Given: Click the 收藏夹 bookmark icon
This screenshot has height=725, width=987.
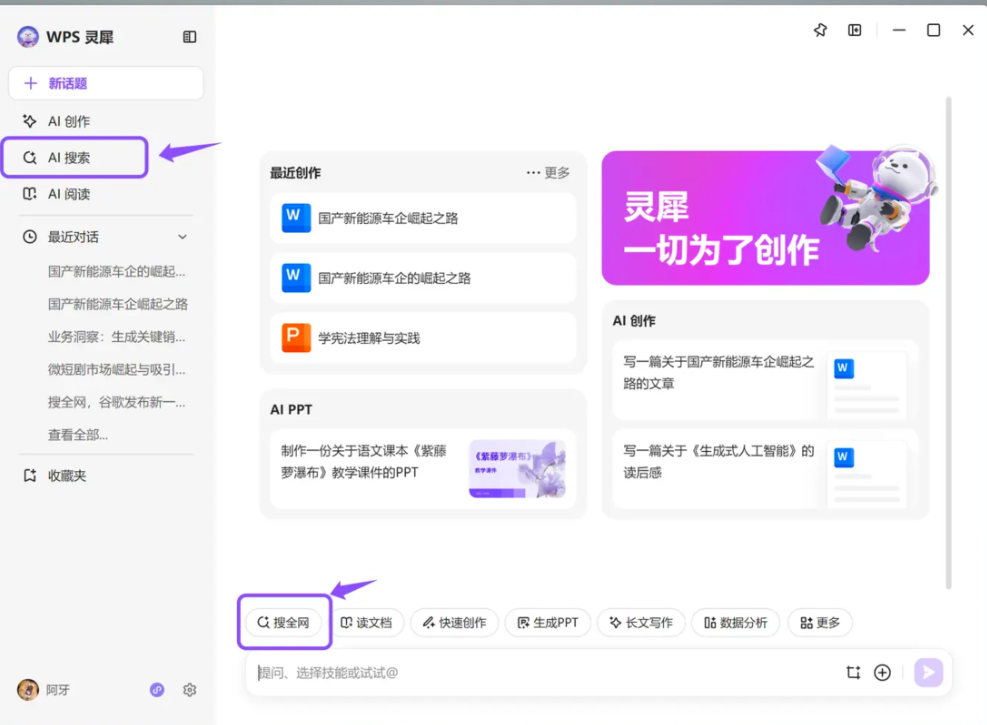Looking at the screenshot, I should pyautogui.click(x=30, y=476).
